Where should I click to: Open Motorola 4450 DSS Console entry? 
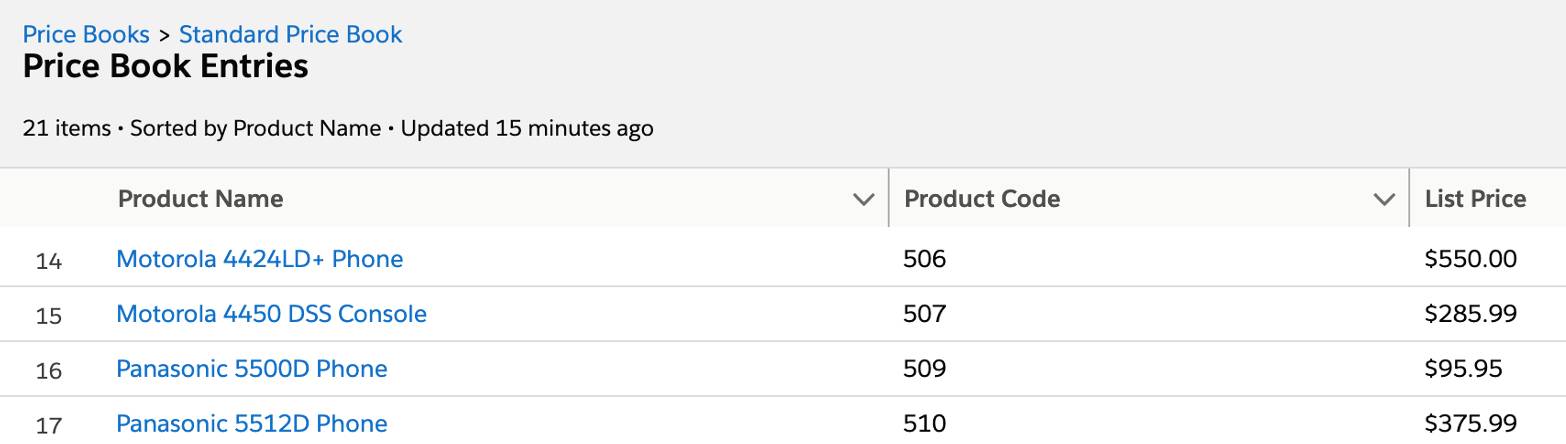click(271, 314)
